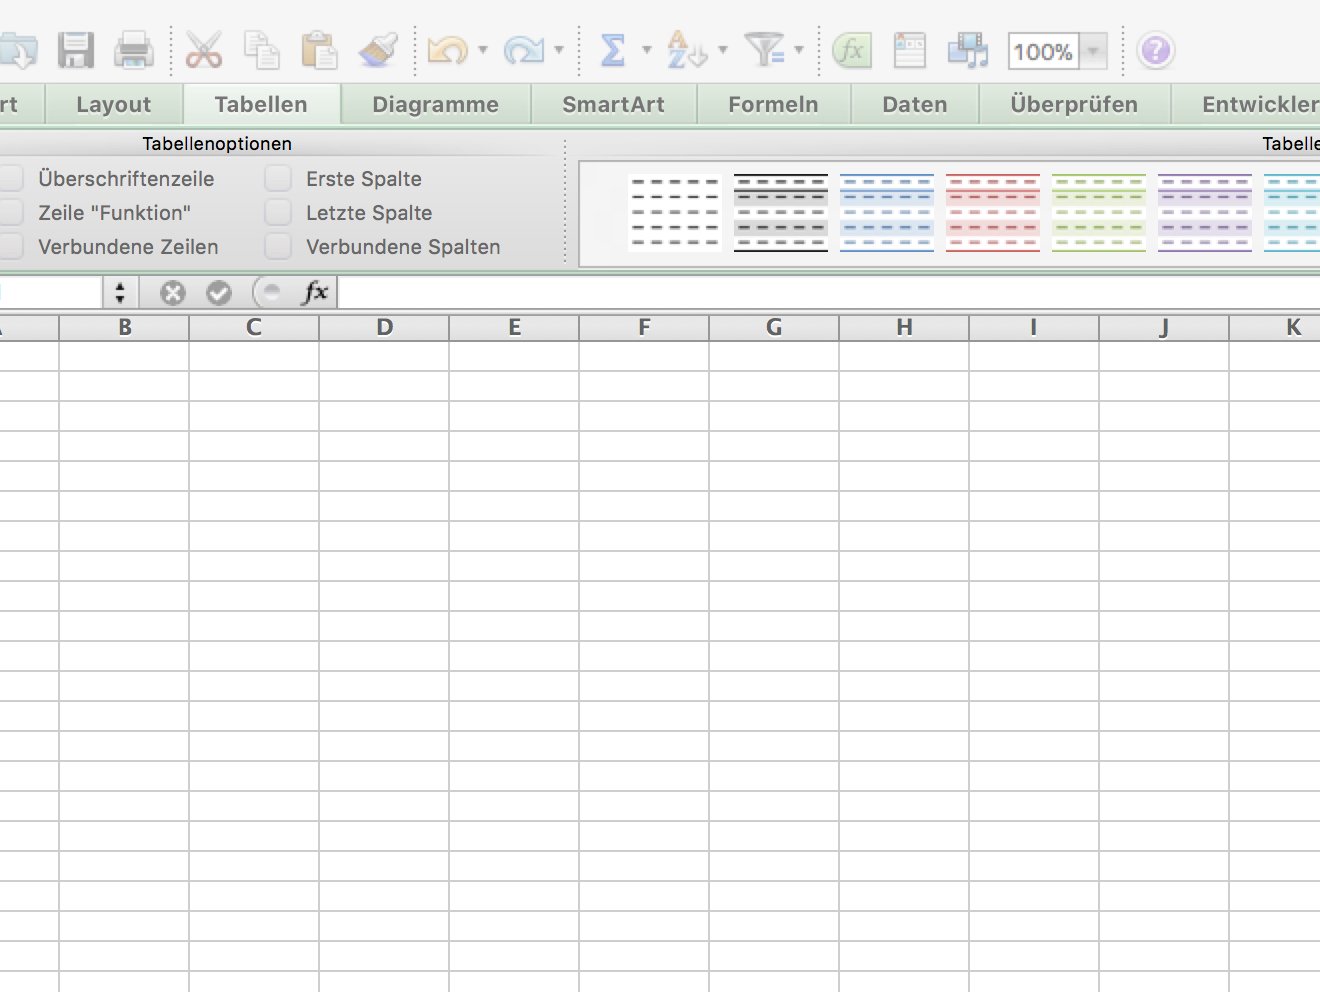This screenshot has height=992, width=1320.
Task: Open the Undo history dropdown arrow
Action: coord(483,50)
